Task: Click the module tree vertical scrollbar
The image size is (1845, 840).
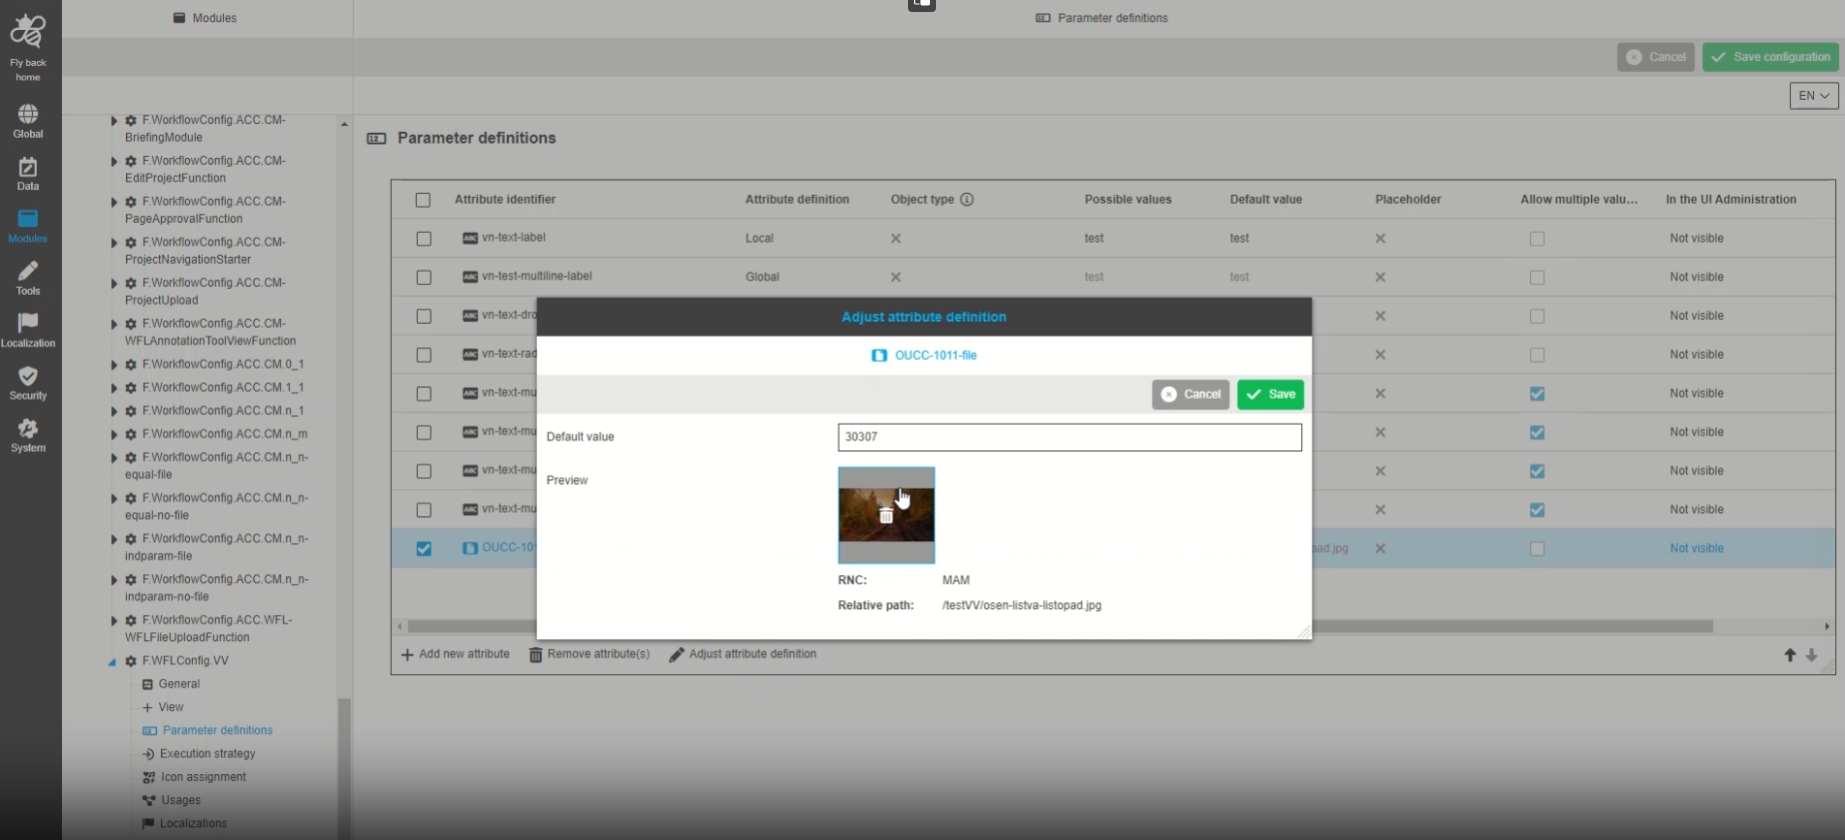Action: pyautogui.click(x=344, y=768)
